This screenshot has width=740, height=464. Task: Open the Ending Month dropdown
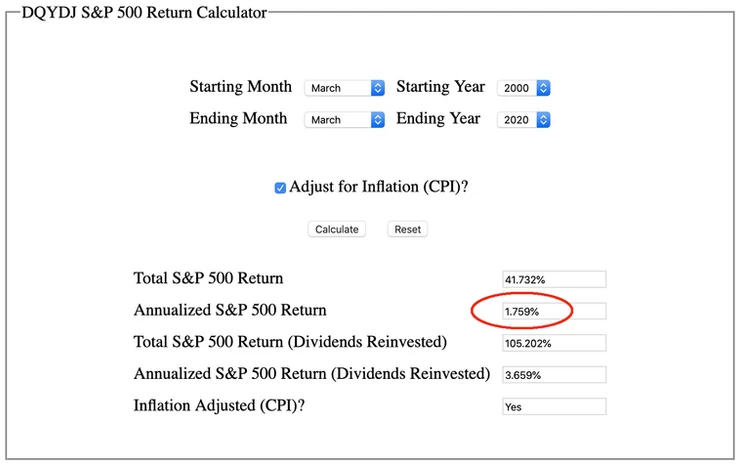pyautogui.click(x=345, y=120)
